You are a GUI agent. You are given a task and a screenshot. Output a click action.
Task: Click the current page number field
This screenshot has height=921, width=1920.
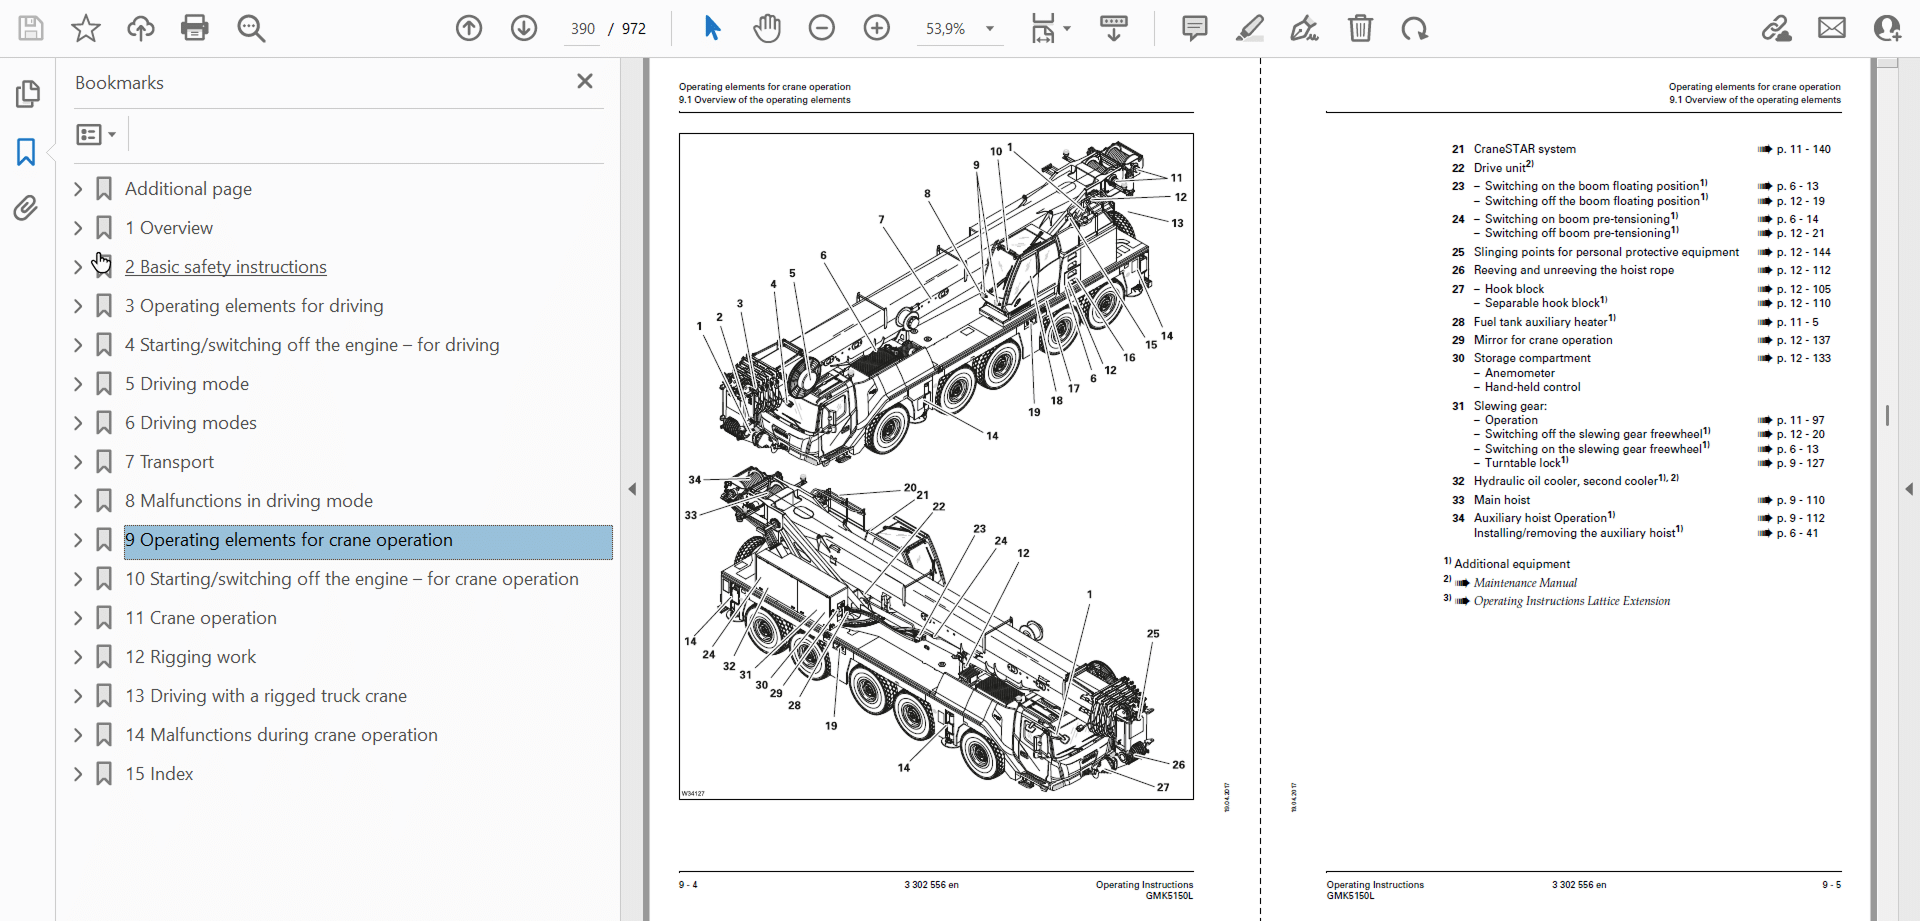tap(583, 29)
